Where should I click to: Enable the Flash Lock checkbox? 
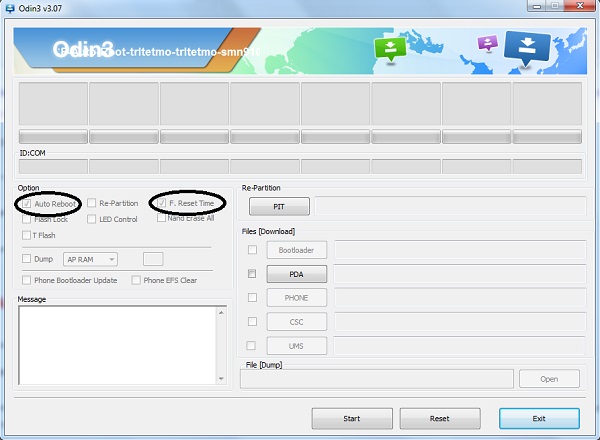[26, 219]
